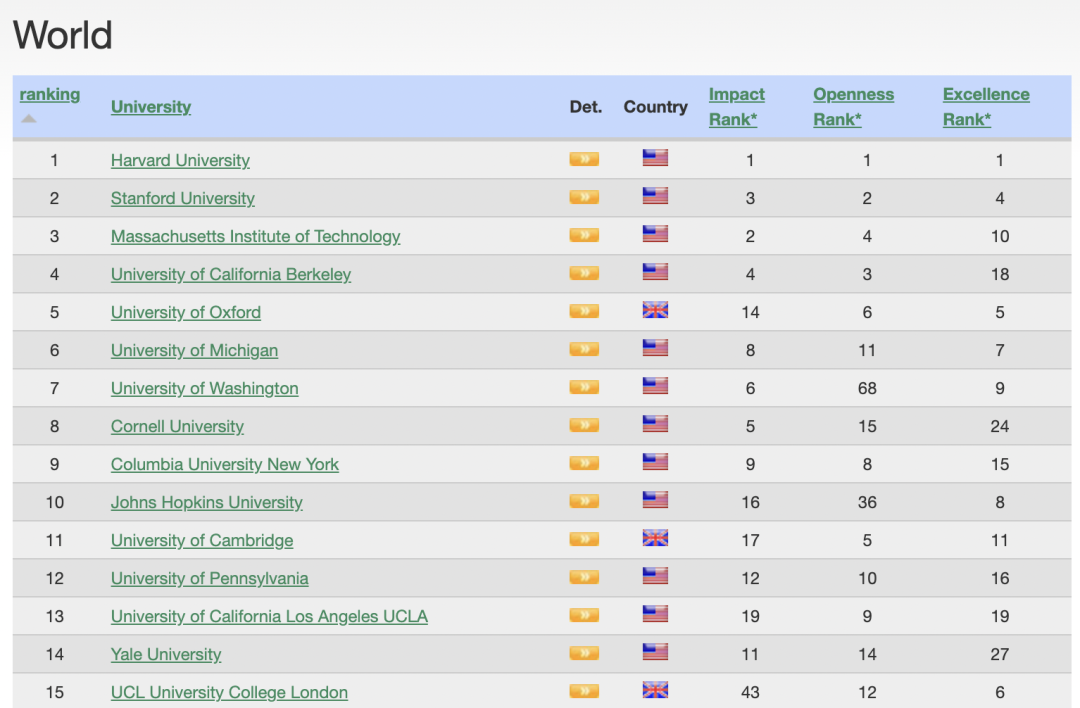Click the Det. column header
Viewport: 1080px width, 708px height.
coord(585,107)
